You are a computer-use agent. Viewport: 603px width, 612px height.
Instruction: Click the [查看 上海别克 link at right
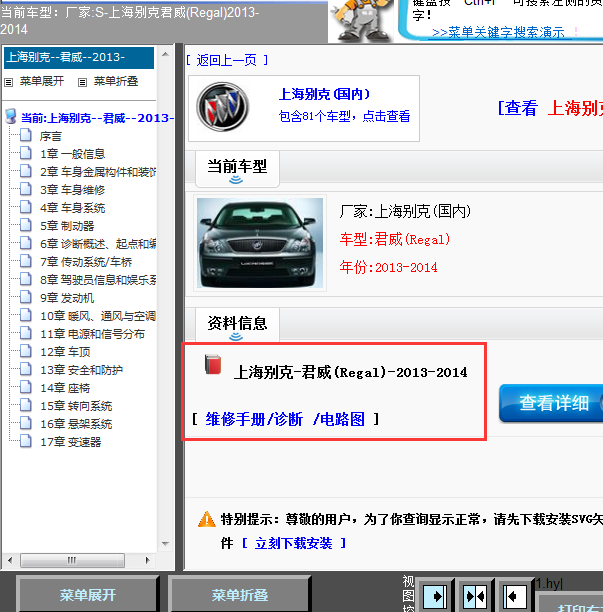click(550, 108)
